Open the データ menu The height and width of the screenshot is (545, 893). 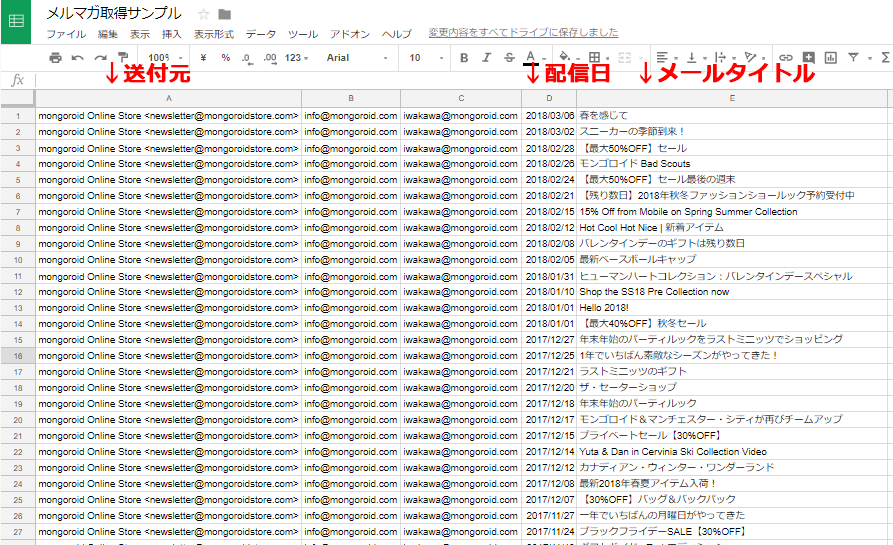pos(260,34)
